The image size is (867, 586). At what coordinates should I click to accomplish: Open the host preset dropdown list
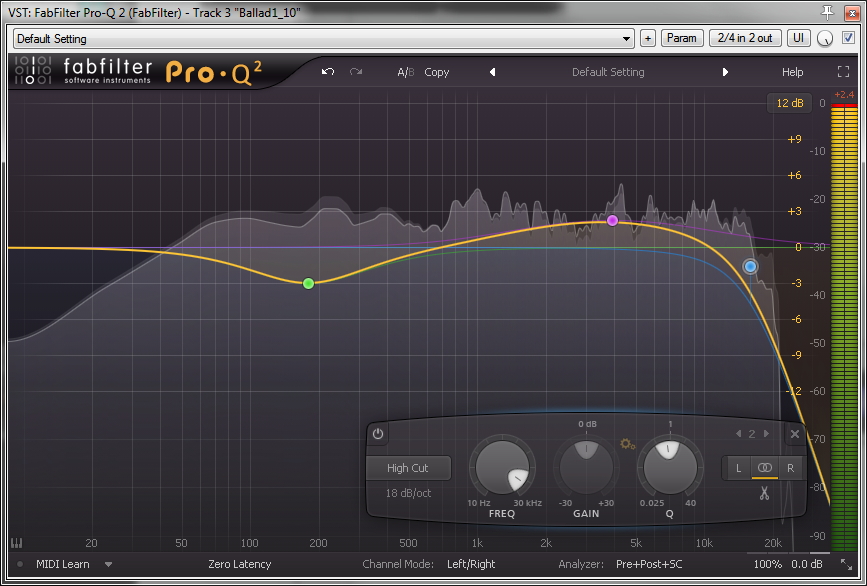(323, 39)
